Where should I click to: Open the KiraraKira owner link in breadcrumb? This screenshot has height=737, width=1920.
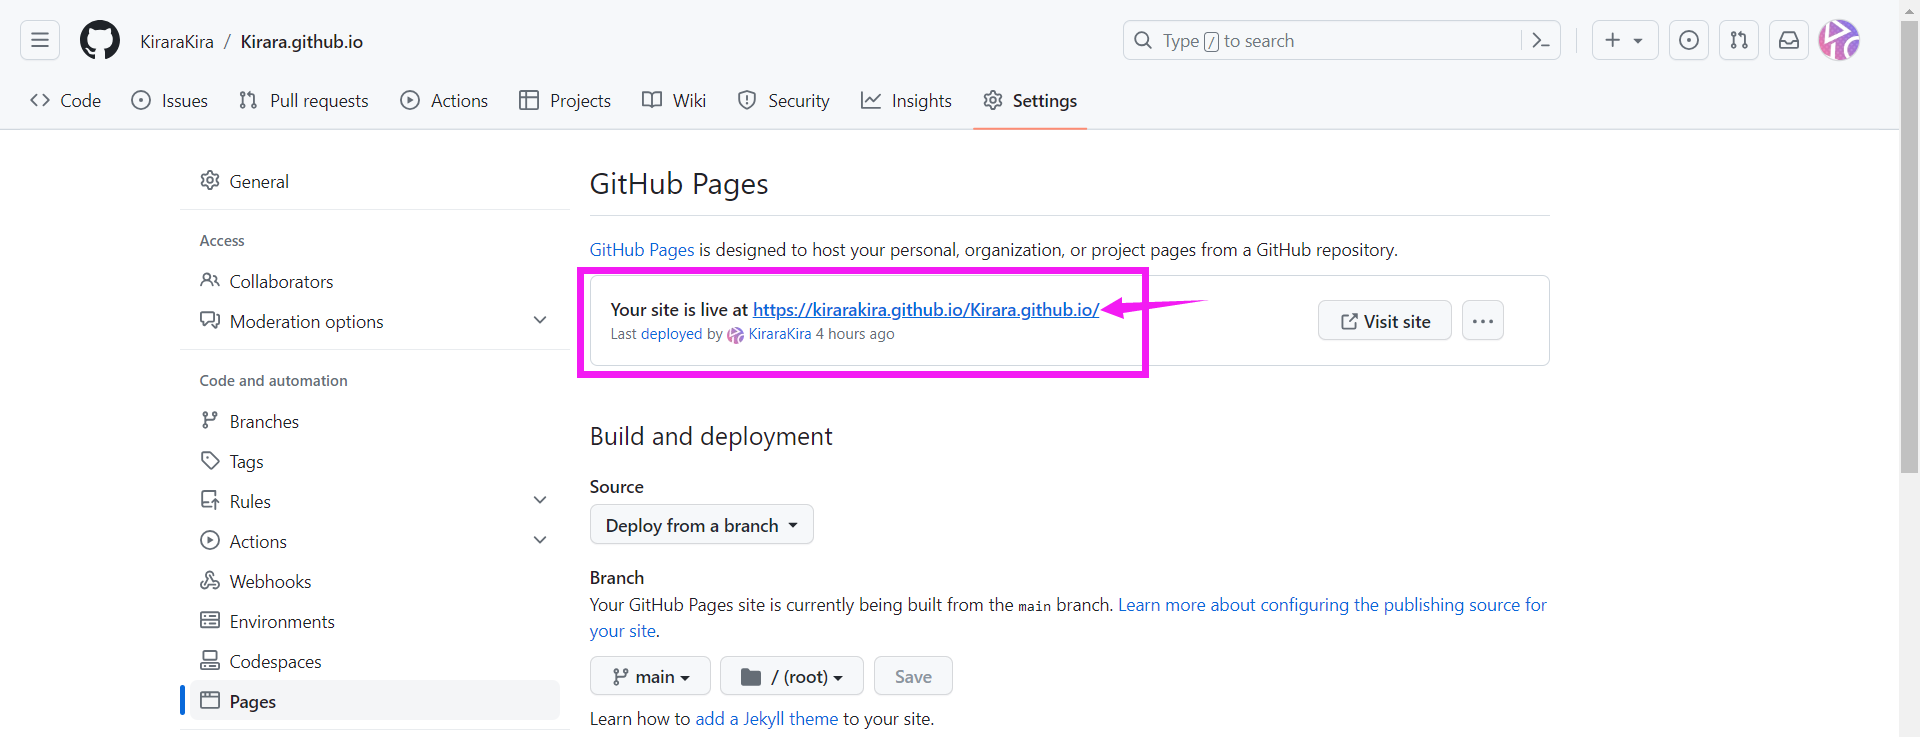177,41
